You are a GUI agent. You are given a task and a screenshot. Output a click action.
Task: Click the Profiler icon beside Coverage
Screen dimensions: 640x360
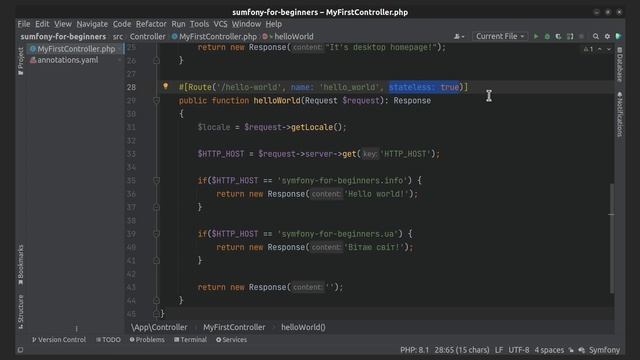[570, 36]
